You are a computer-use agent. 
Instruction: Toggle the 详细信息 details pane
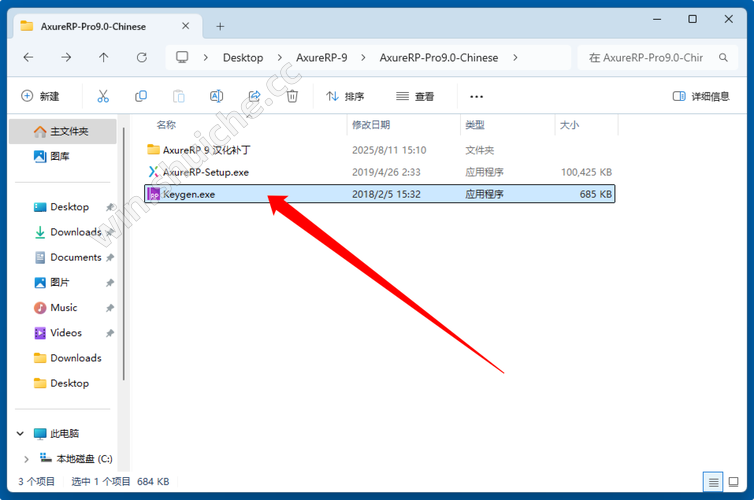coord(701,96)
